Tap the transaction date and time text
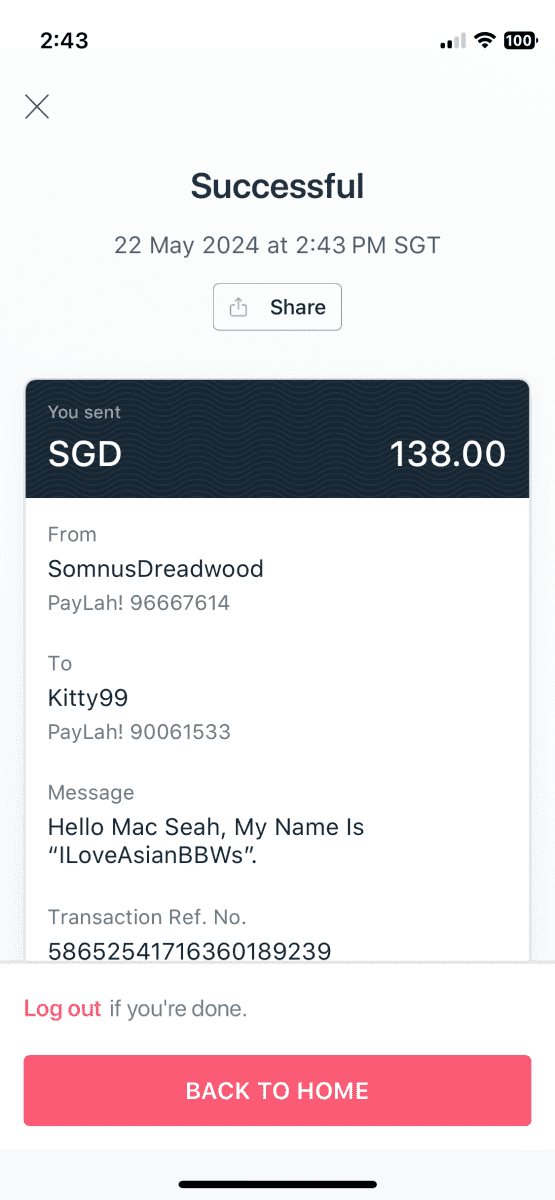 pyautogui.click(x=277, y=245)
